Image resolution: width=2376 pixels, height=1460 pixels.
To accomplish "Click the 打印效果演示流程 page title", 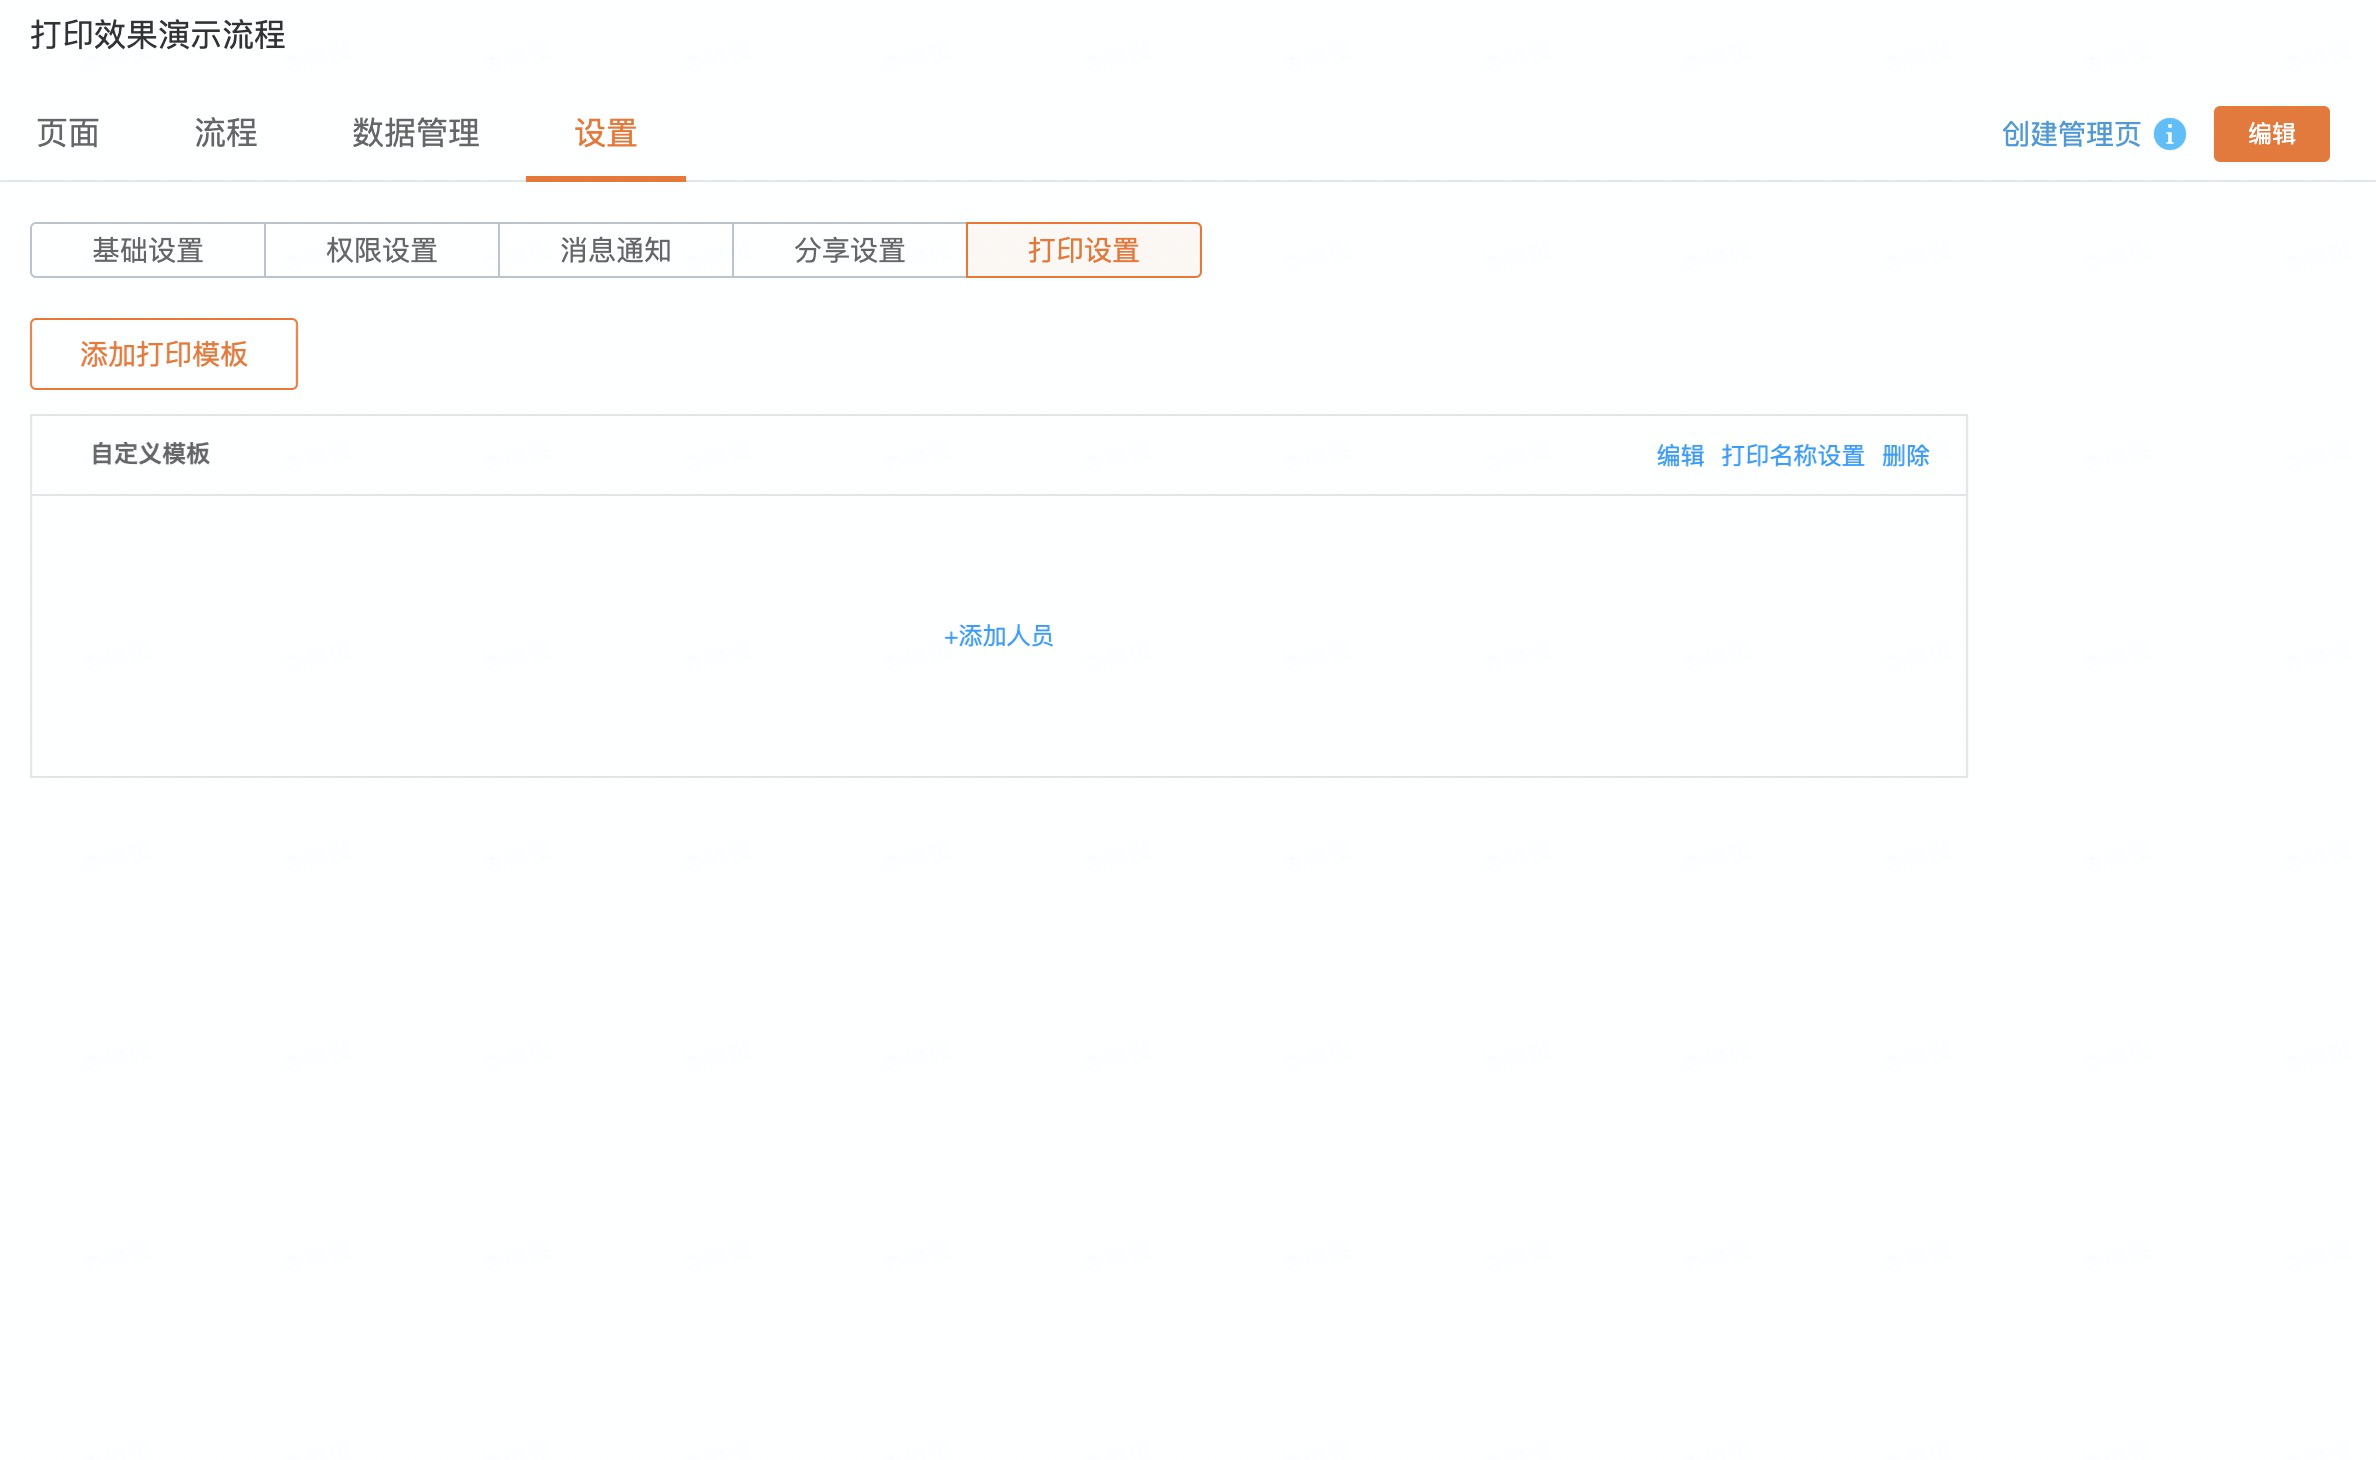I will [x=158, y=35].
